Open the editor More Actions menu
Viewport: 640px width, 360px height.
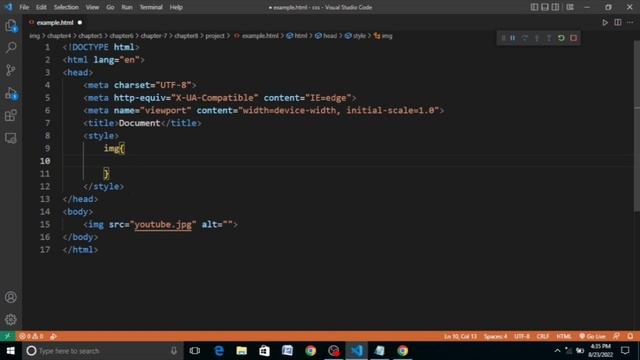tap(630, 22)
